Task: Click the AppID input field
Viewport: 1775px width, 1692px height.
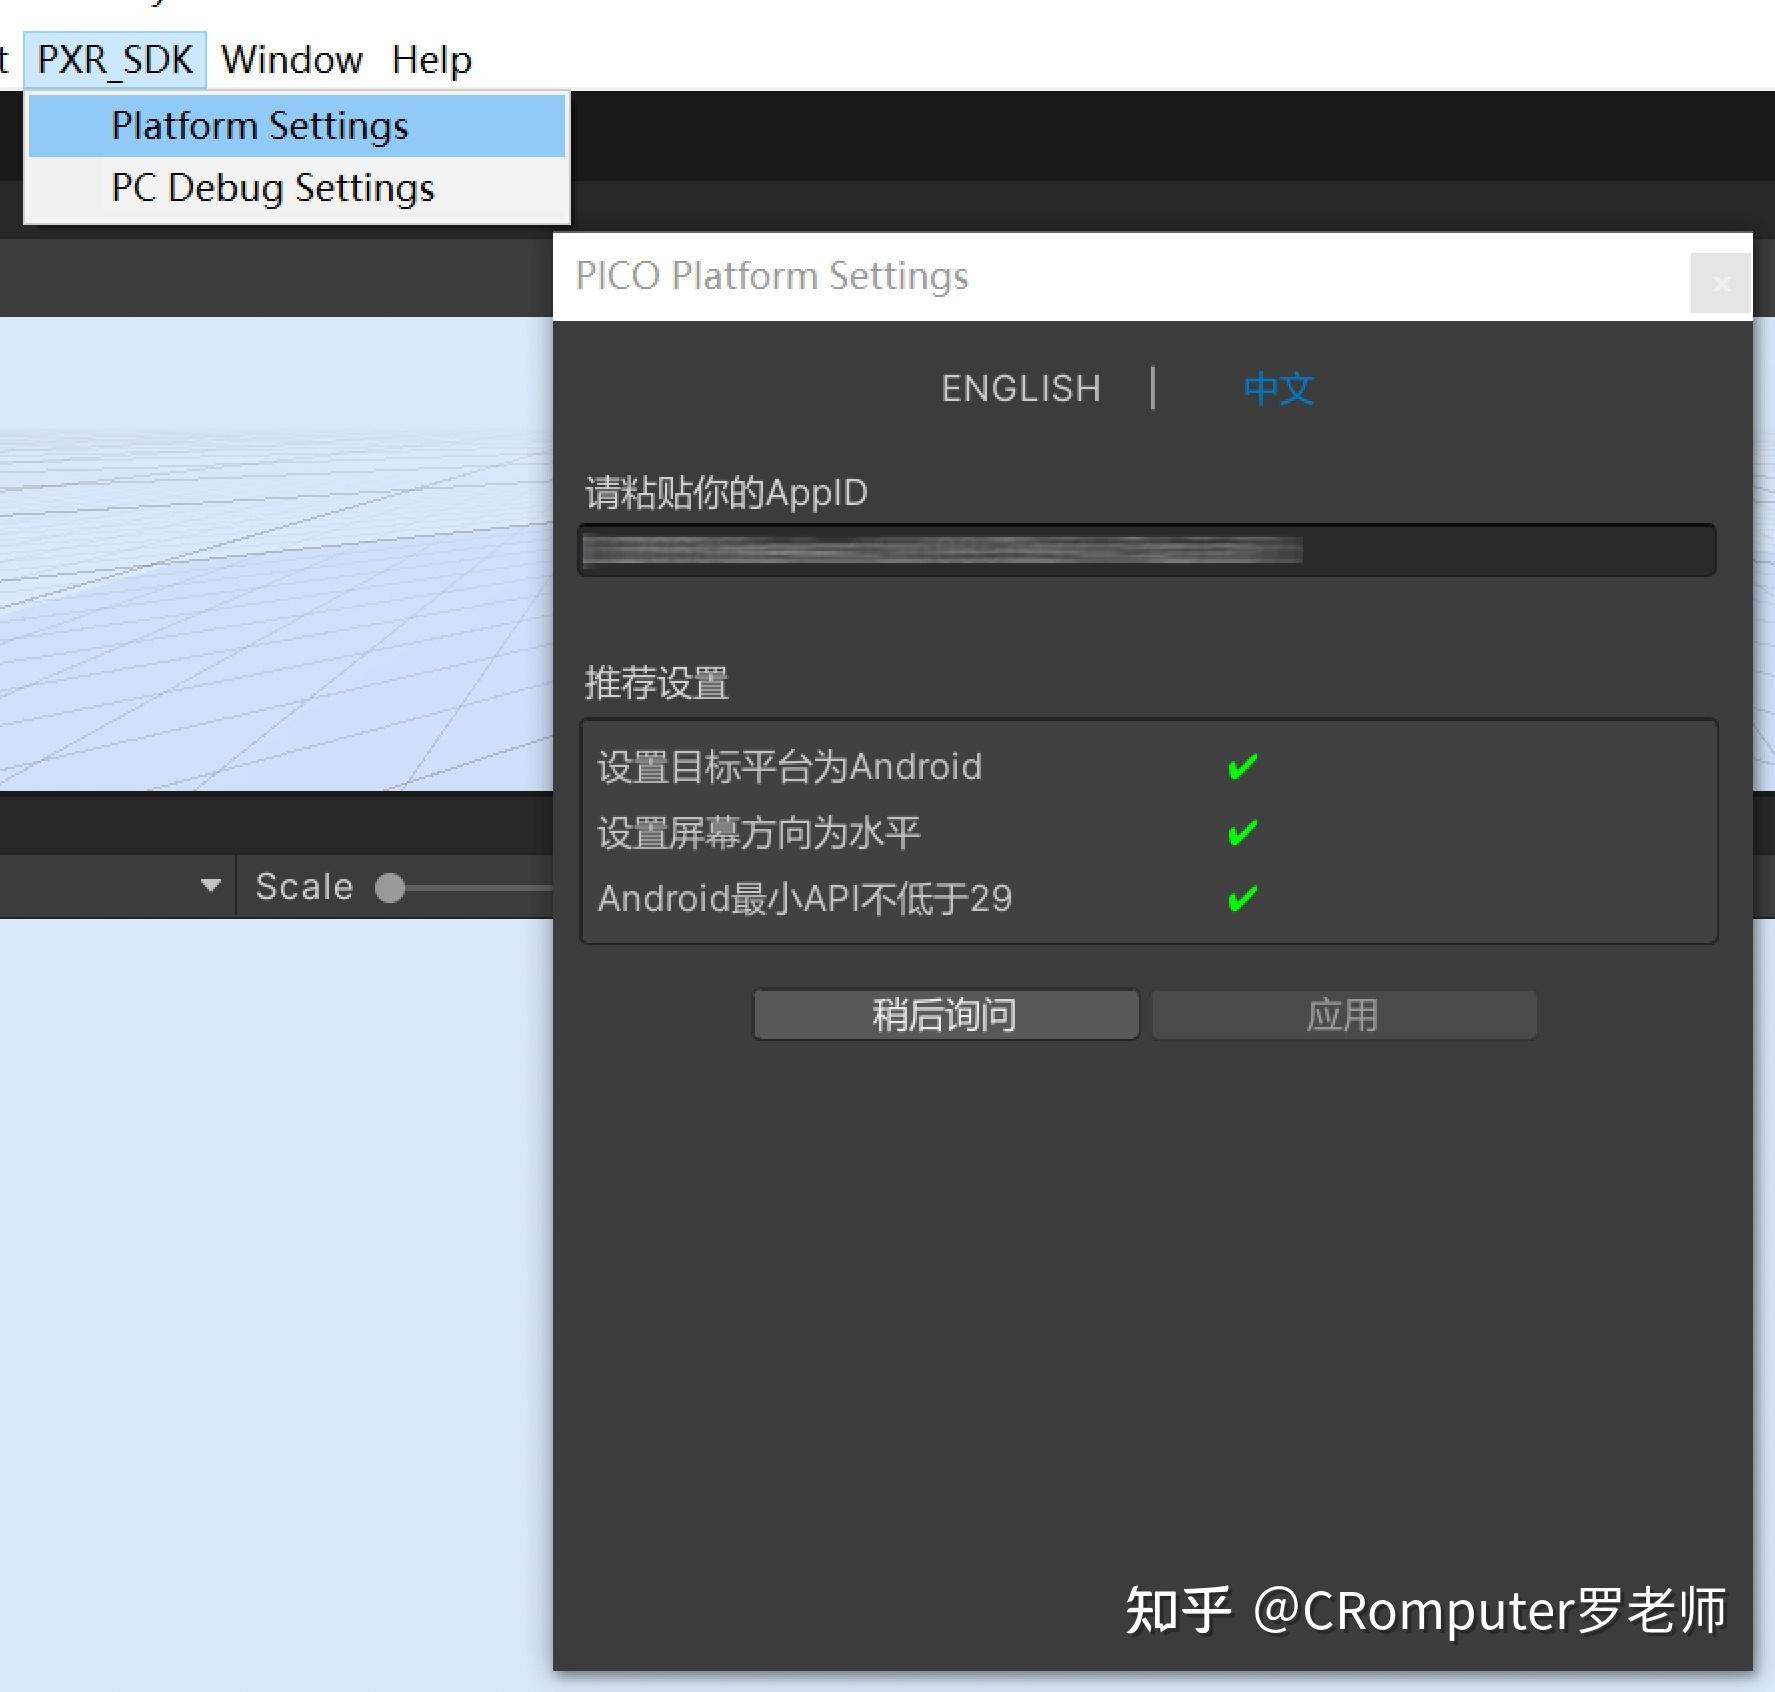Action: pos(1147,550)
